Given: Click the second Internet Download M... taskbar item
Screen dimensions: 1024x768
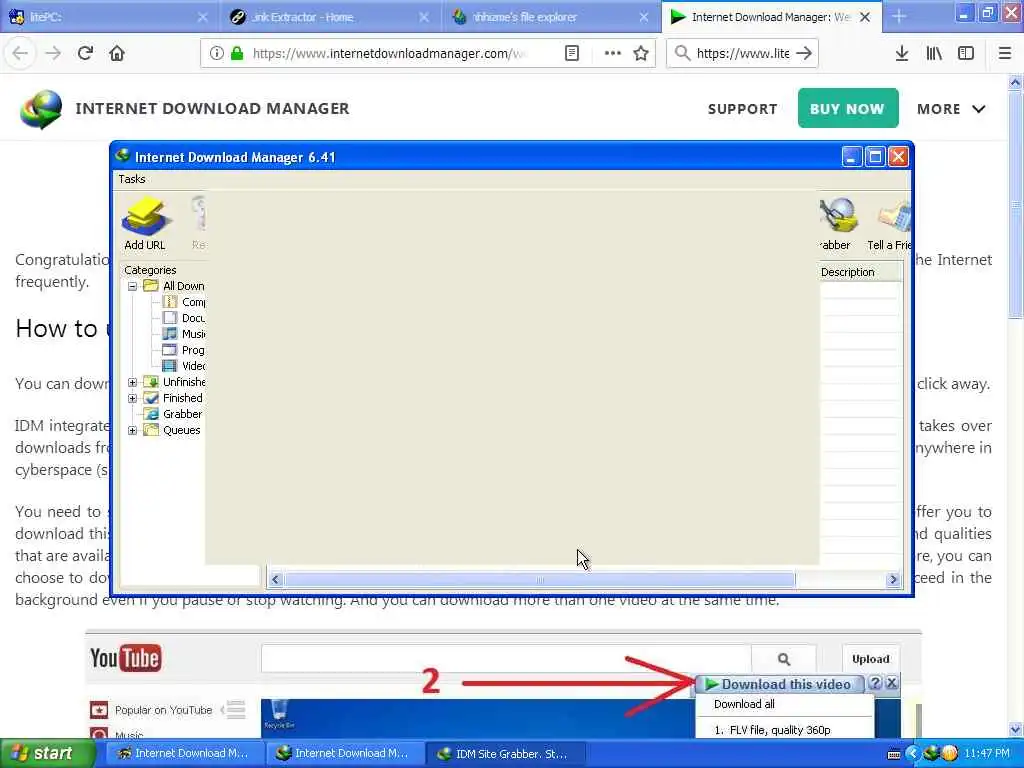Looking at the screenshot, I should [x=343, y=754].
